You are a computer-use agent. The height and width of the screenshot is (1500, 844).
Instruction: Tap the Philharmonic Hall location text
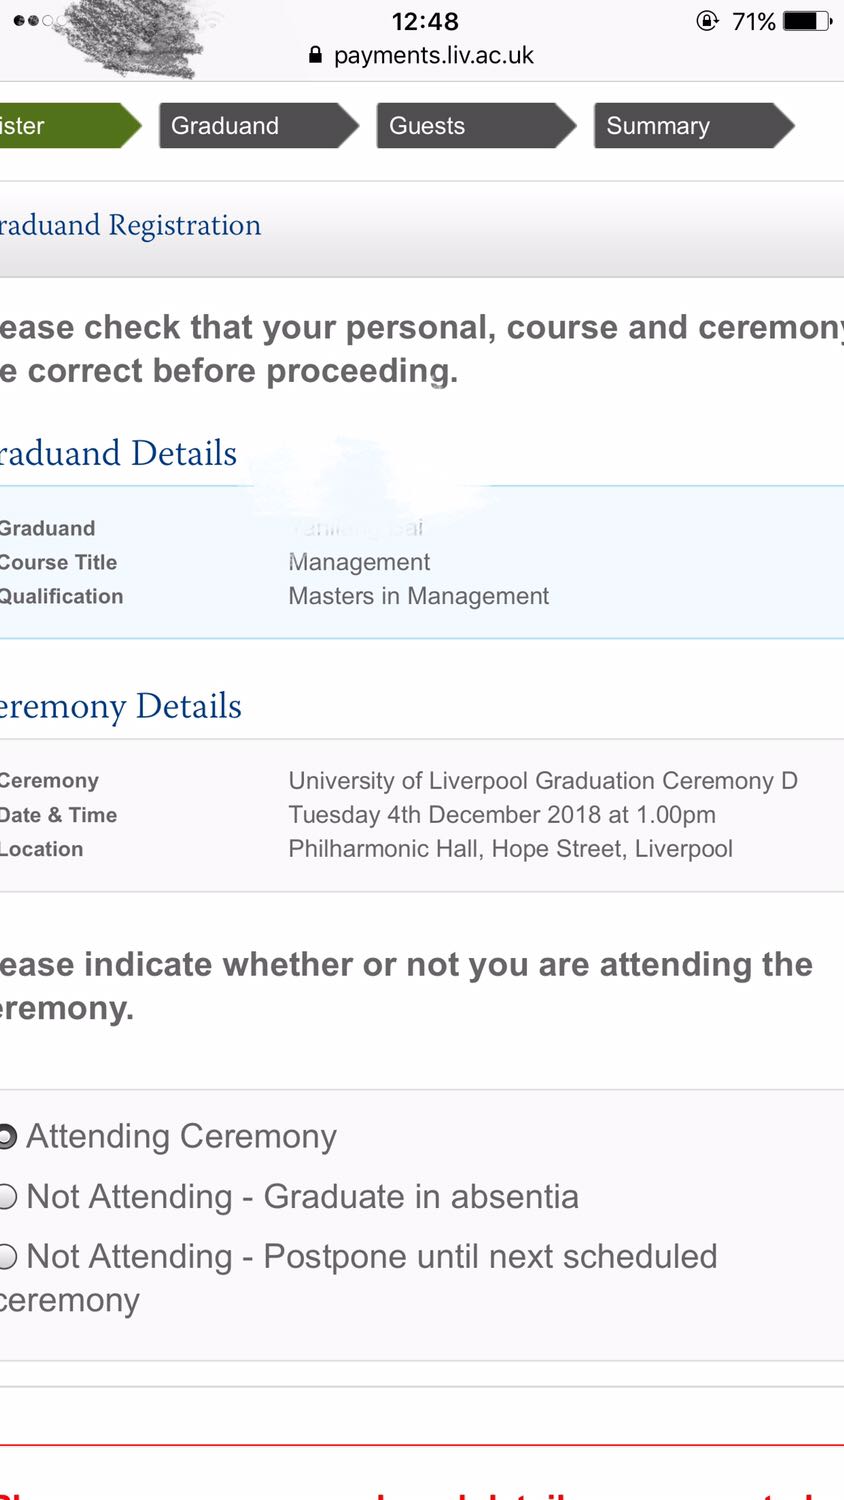click(x=510, y=849)
